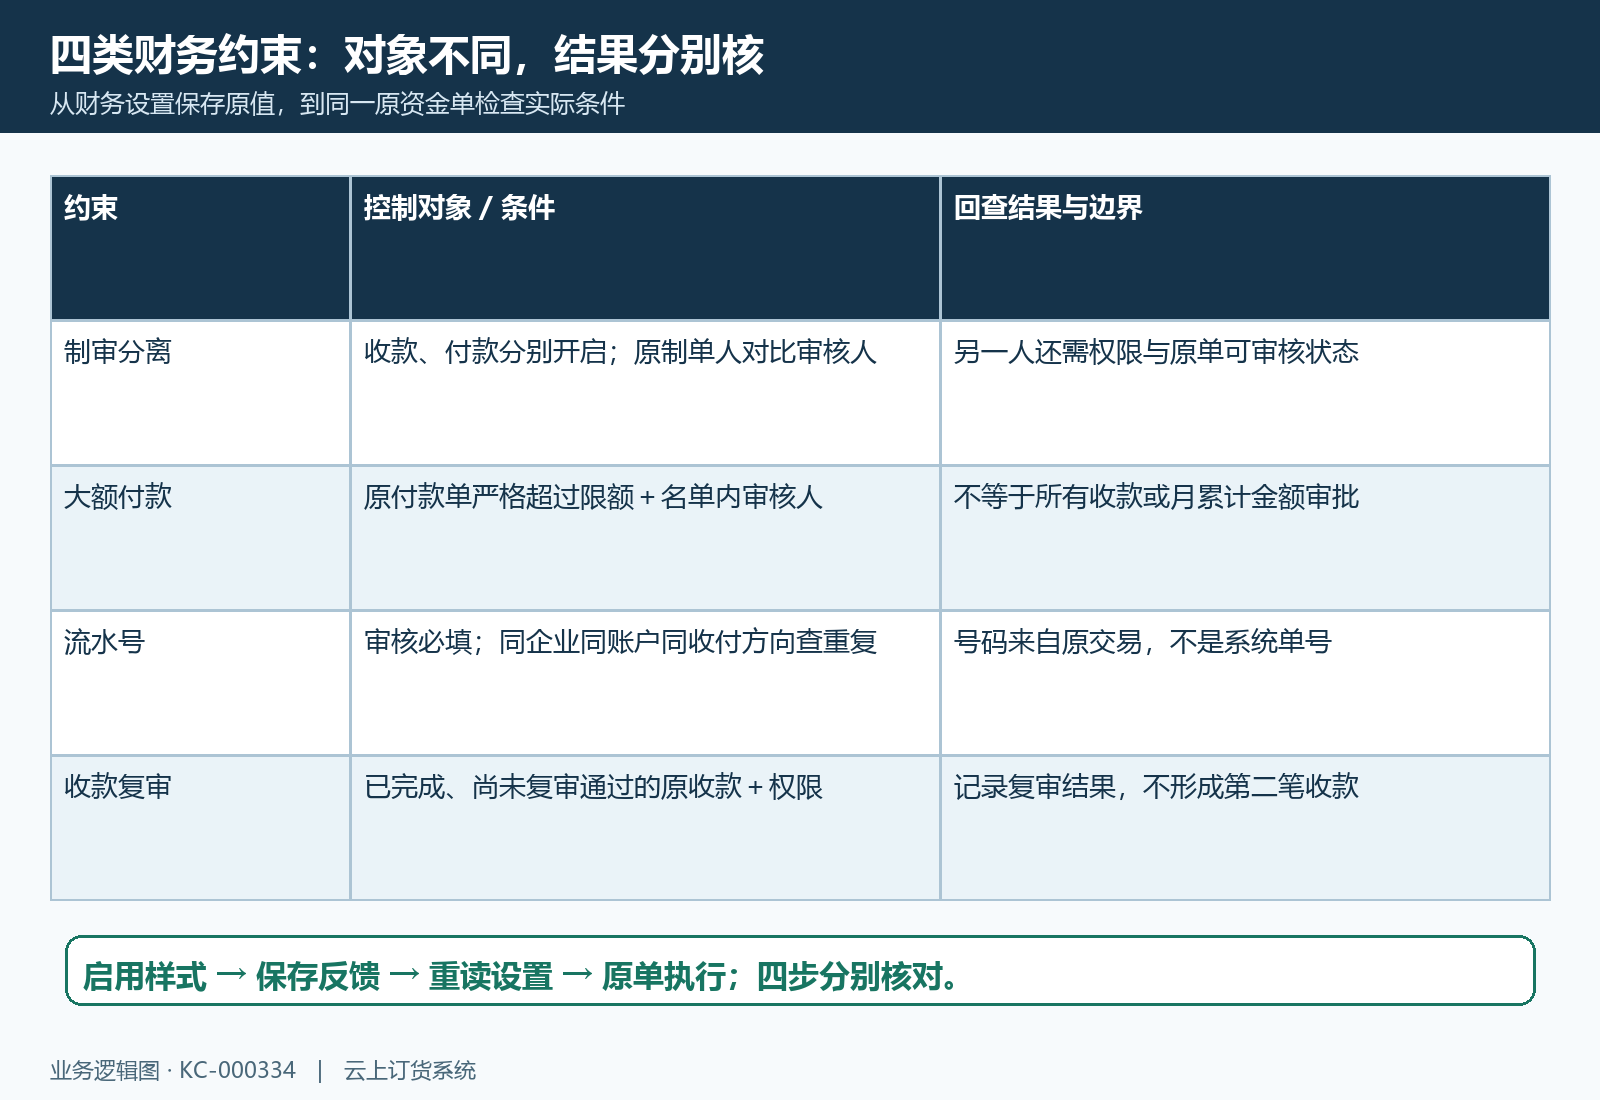Select the 回查结果与边界 column header
Image resolution: width=1600 pixels, height=1100 pixels.
[x=1245, y=248]
